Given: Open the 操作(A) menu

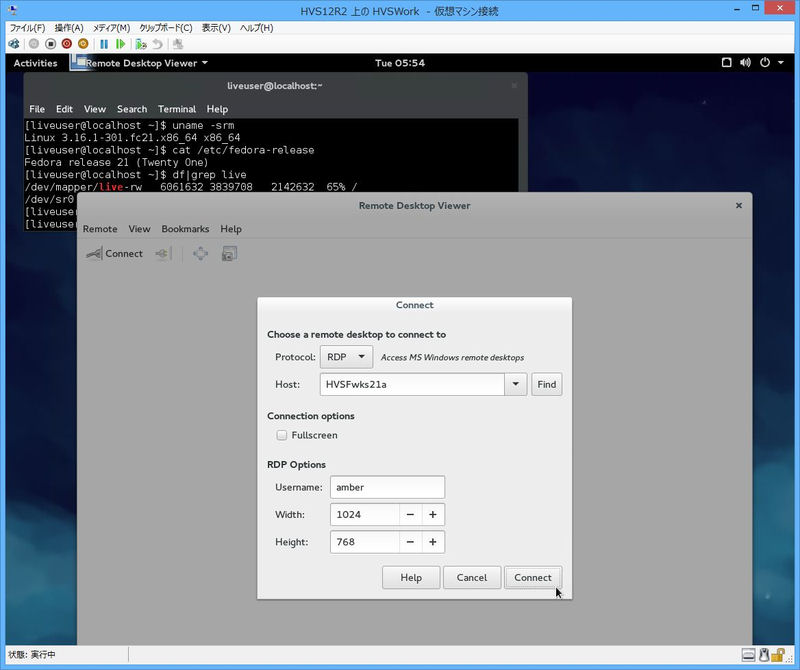Looking at the screenshot, I should (69, 28).
